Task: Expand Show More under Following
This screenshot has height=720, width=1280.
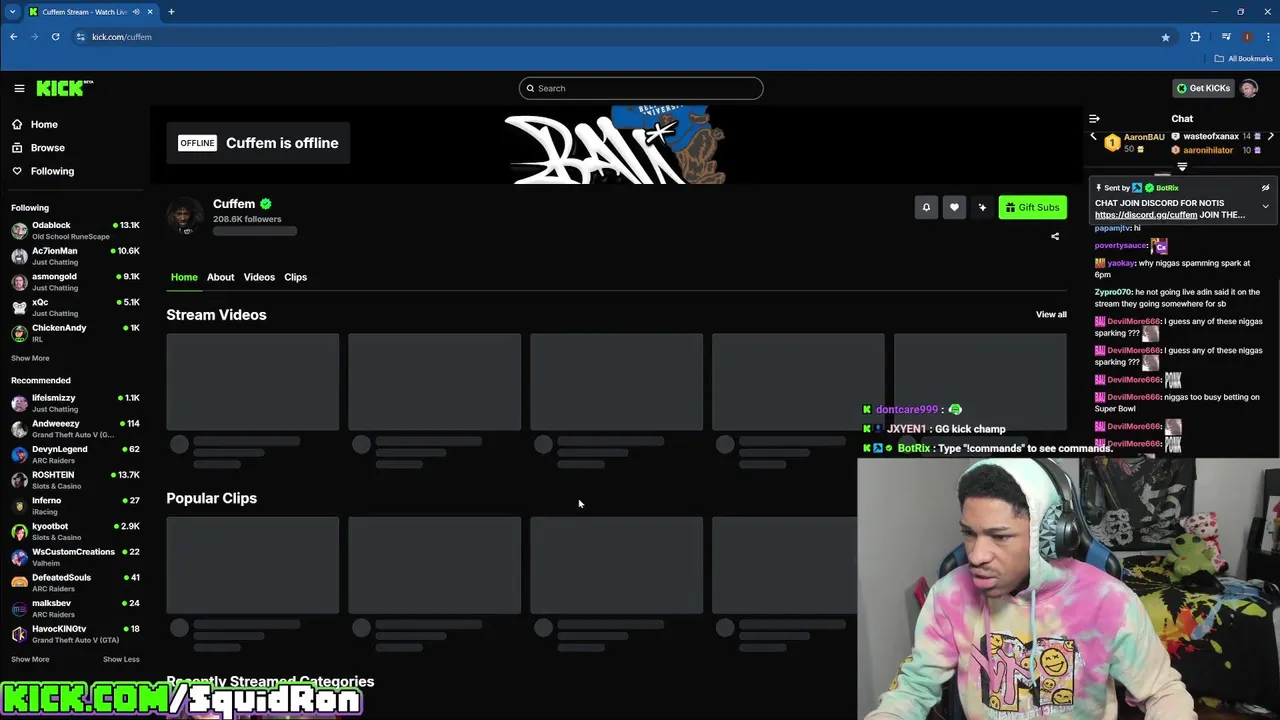Action: (30, 358)
